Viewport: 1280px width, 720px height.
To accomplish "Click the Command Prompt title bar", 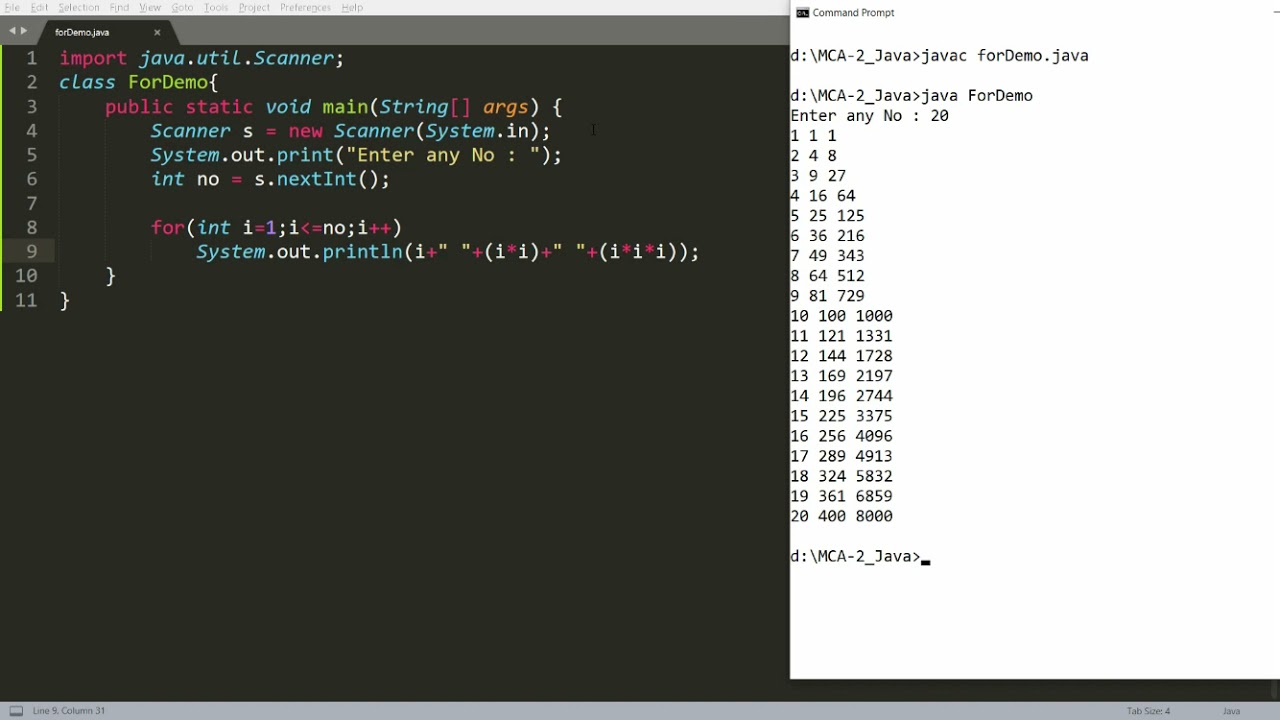I will tap(1035, 12).
